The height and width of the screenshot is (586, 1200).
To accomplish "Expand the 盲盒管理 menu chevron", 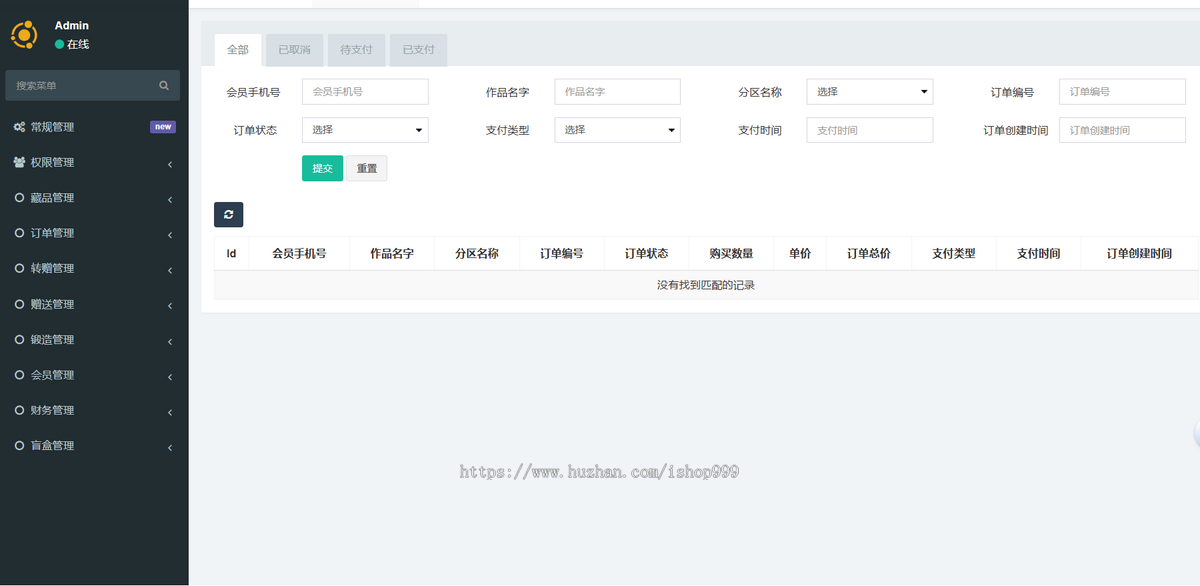I will (x=170, y=447).
